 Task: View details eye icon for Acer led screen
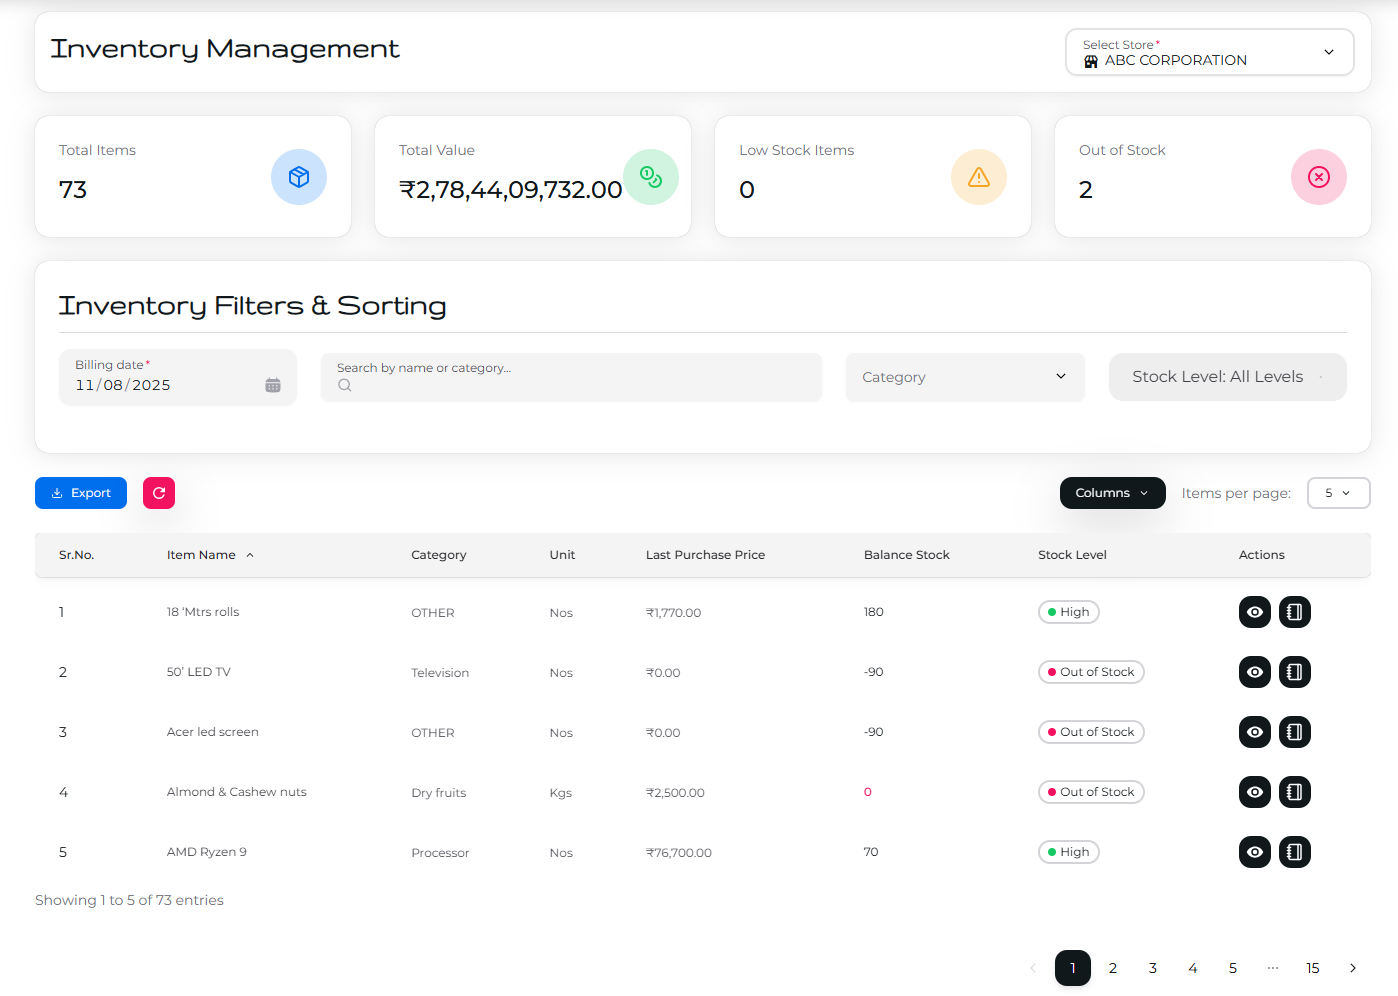pos(1254,732)
